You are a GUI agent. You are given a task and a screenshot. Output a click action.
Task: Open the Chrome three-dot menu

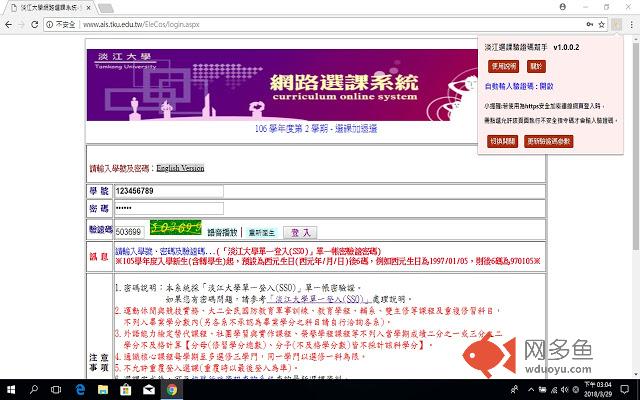(x=631, y=24)
